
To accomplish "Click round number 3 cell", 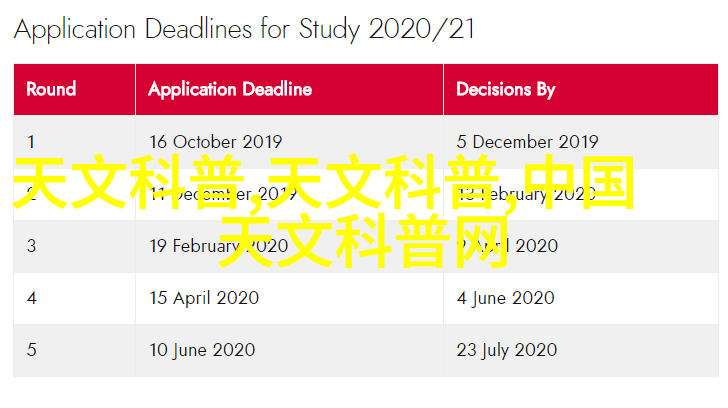I will point(74,246).
